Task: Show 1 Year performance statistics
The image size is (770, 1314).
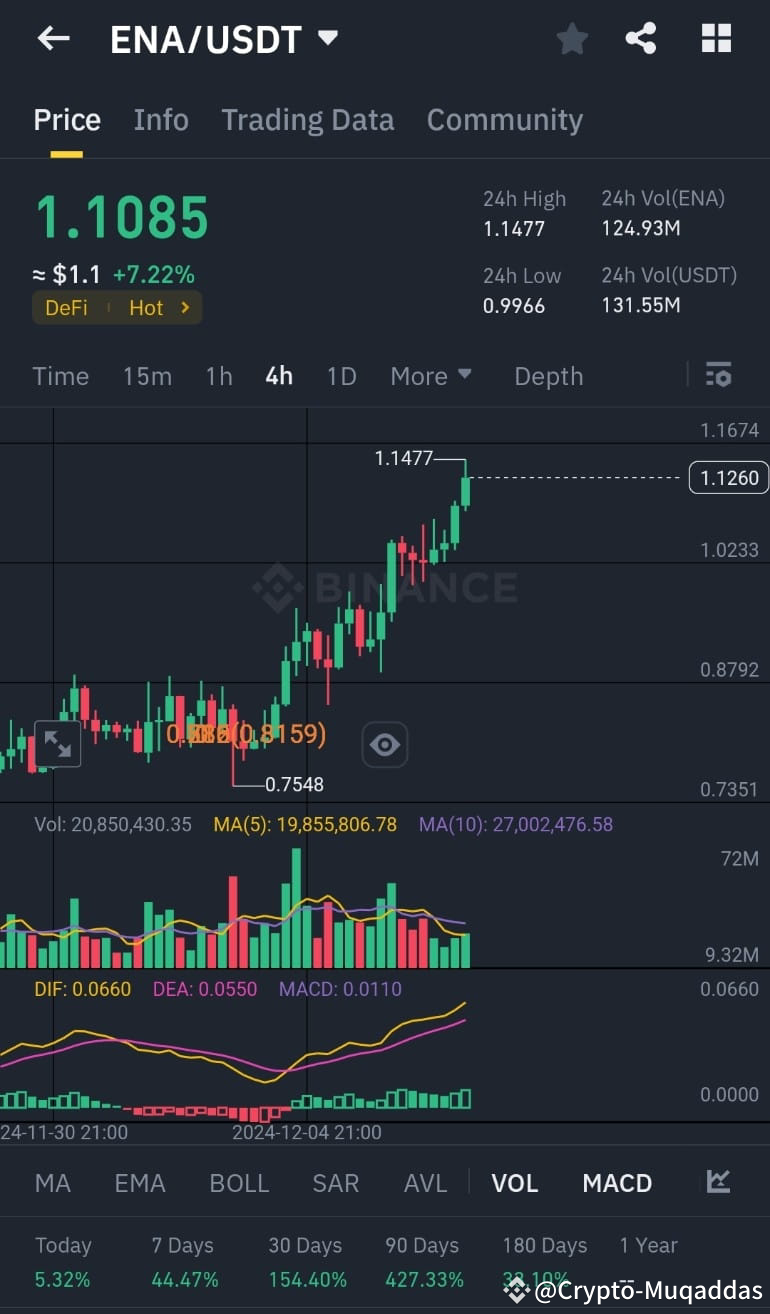Action: [648, 1245]
